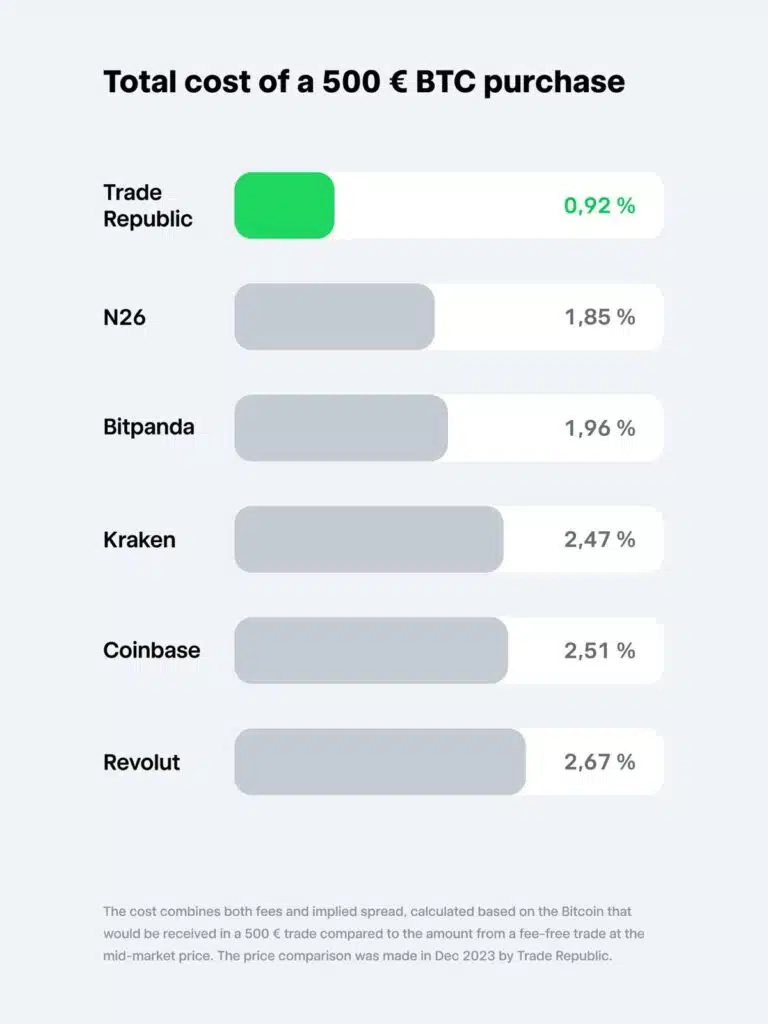
Task: Click the 1,96 % value
Action: (x=599, y=428)
